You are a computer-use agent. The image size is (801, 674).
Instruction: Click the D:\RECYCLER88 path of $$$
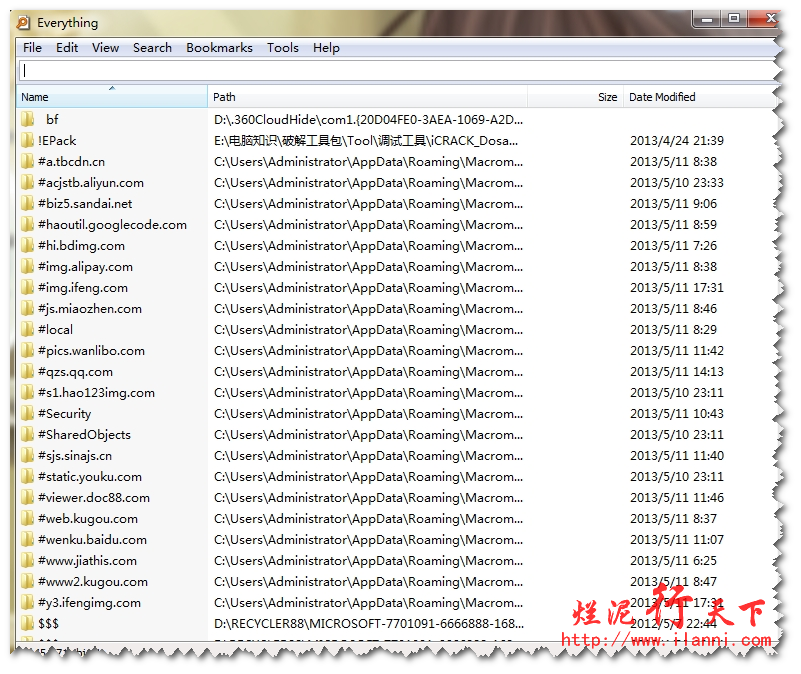369,623
